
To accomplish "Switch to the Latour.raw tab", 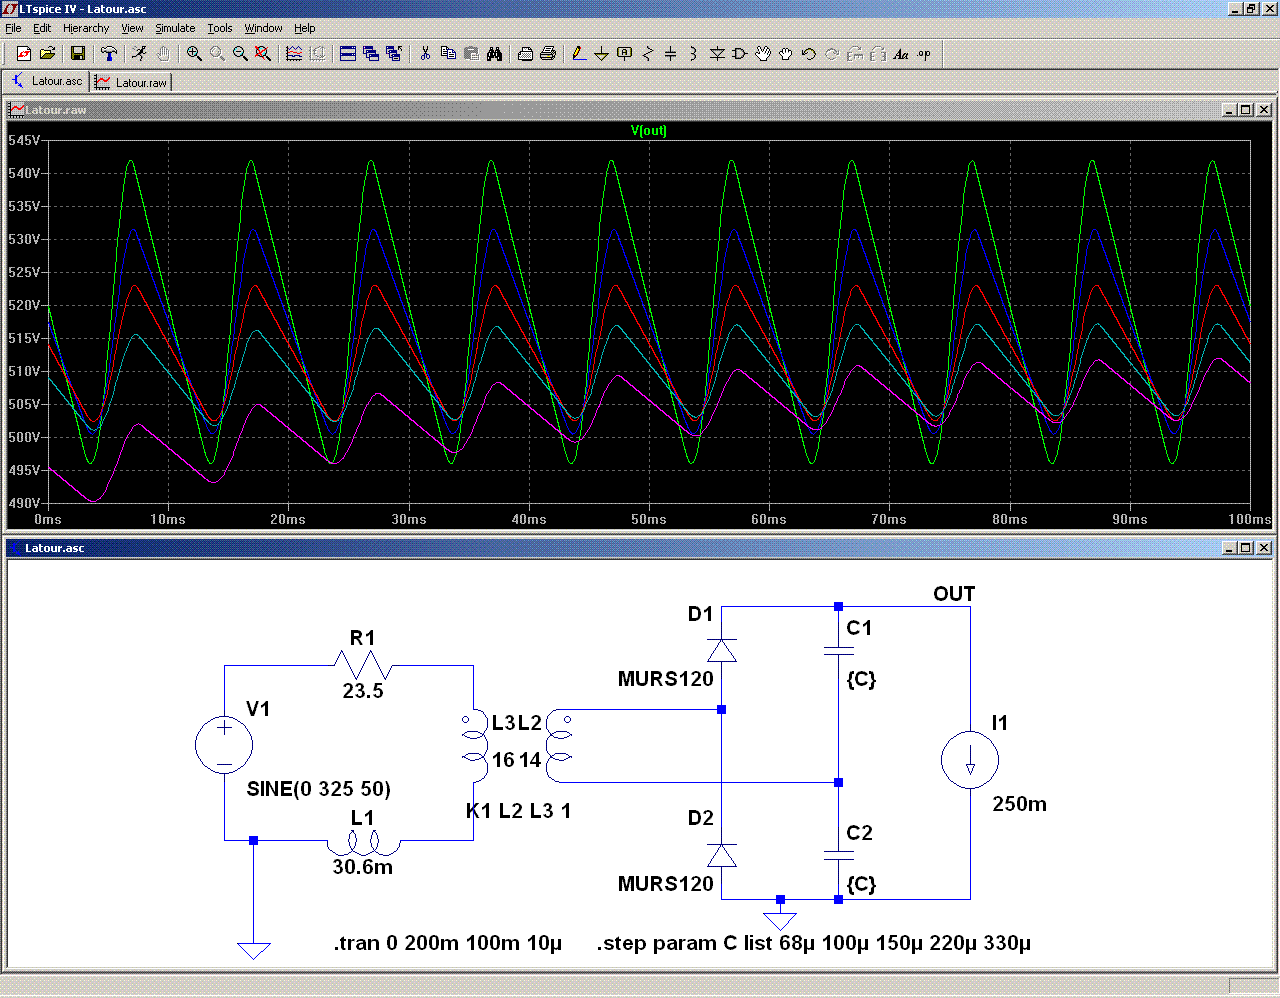I will pos(132,82).
